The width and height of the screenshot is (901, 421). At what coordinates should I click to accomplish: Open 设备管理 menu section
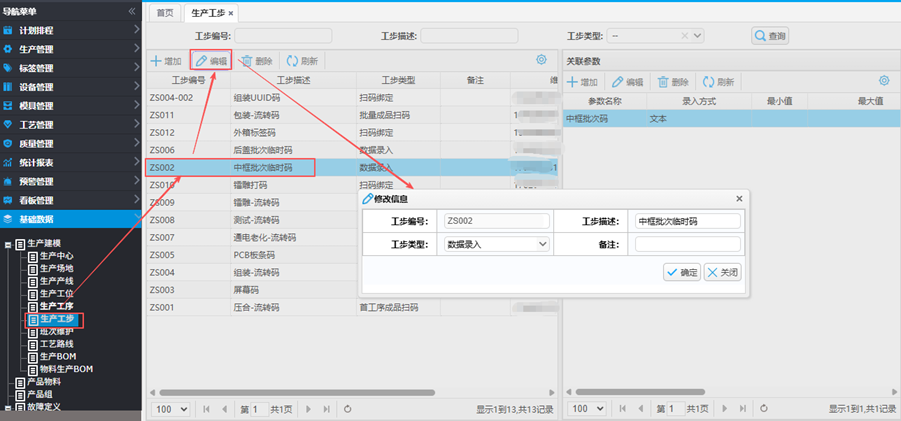pos(71,87)
